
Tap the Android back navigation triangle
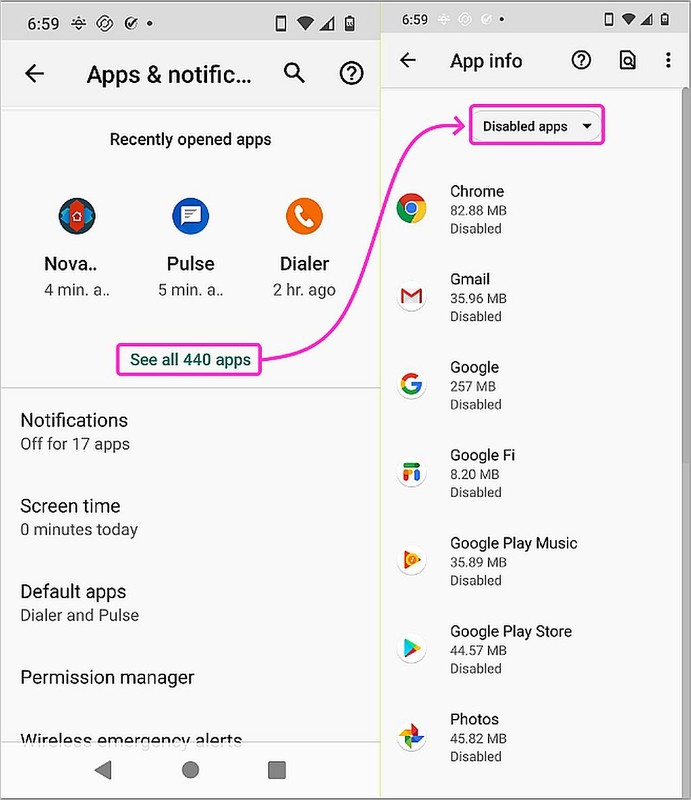(104, 770)
